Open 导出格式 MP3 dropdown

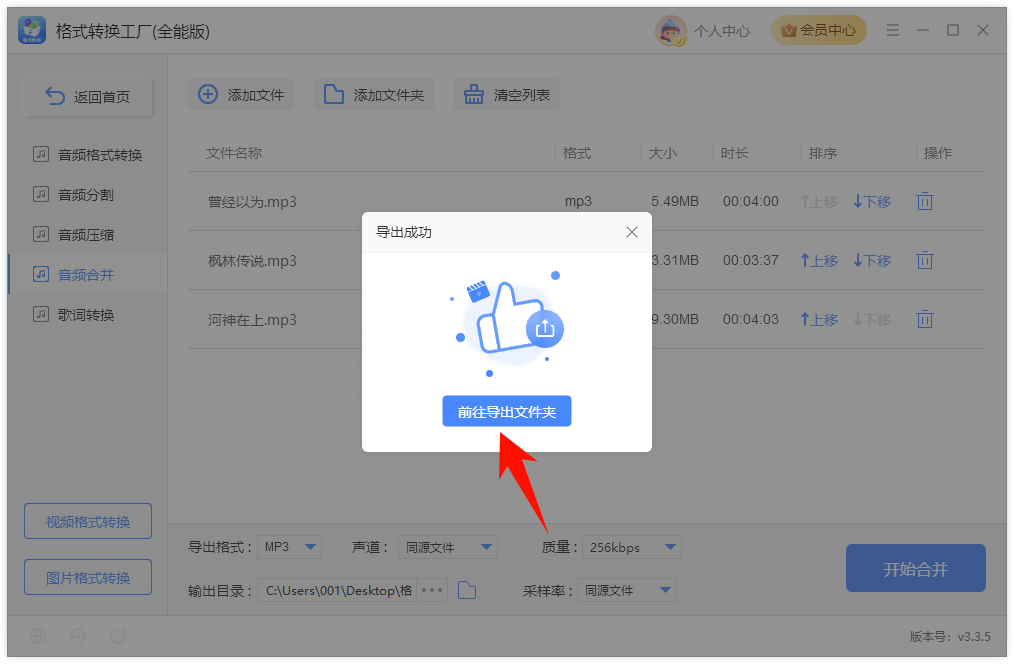pyautogui.click(x=289, y=547)
